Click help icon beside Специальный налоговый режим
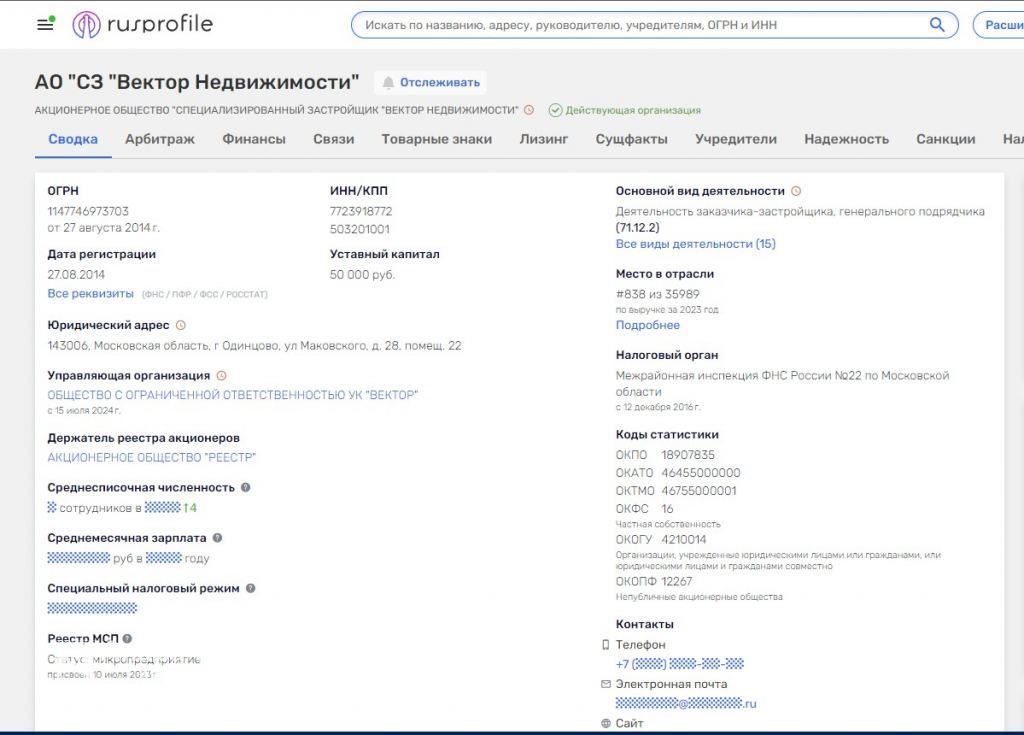The image size is (1024, 735). tap(251, 588)
